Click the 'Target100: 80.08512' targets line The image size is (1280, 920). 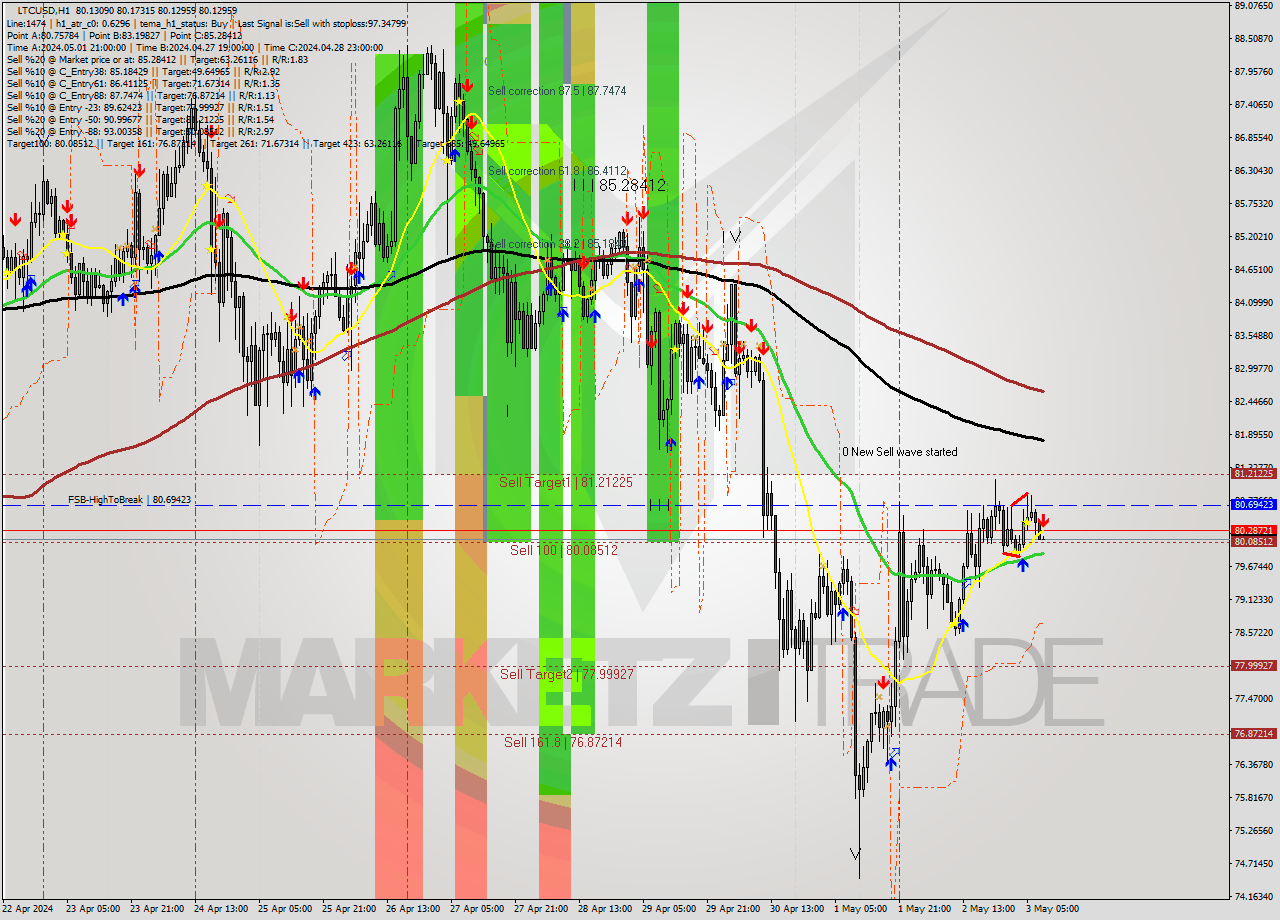click(x=255, y=143)
